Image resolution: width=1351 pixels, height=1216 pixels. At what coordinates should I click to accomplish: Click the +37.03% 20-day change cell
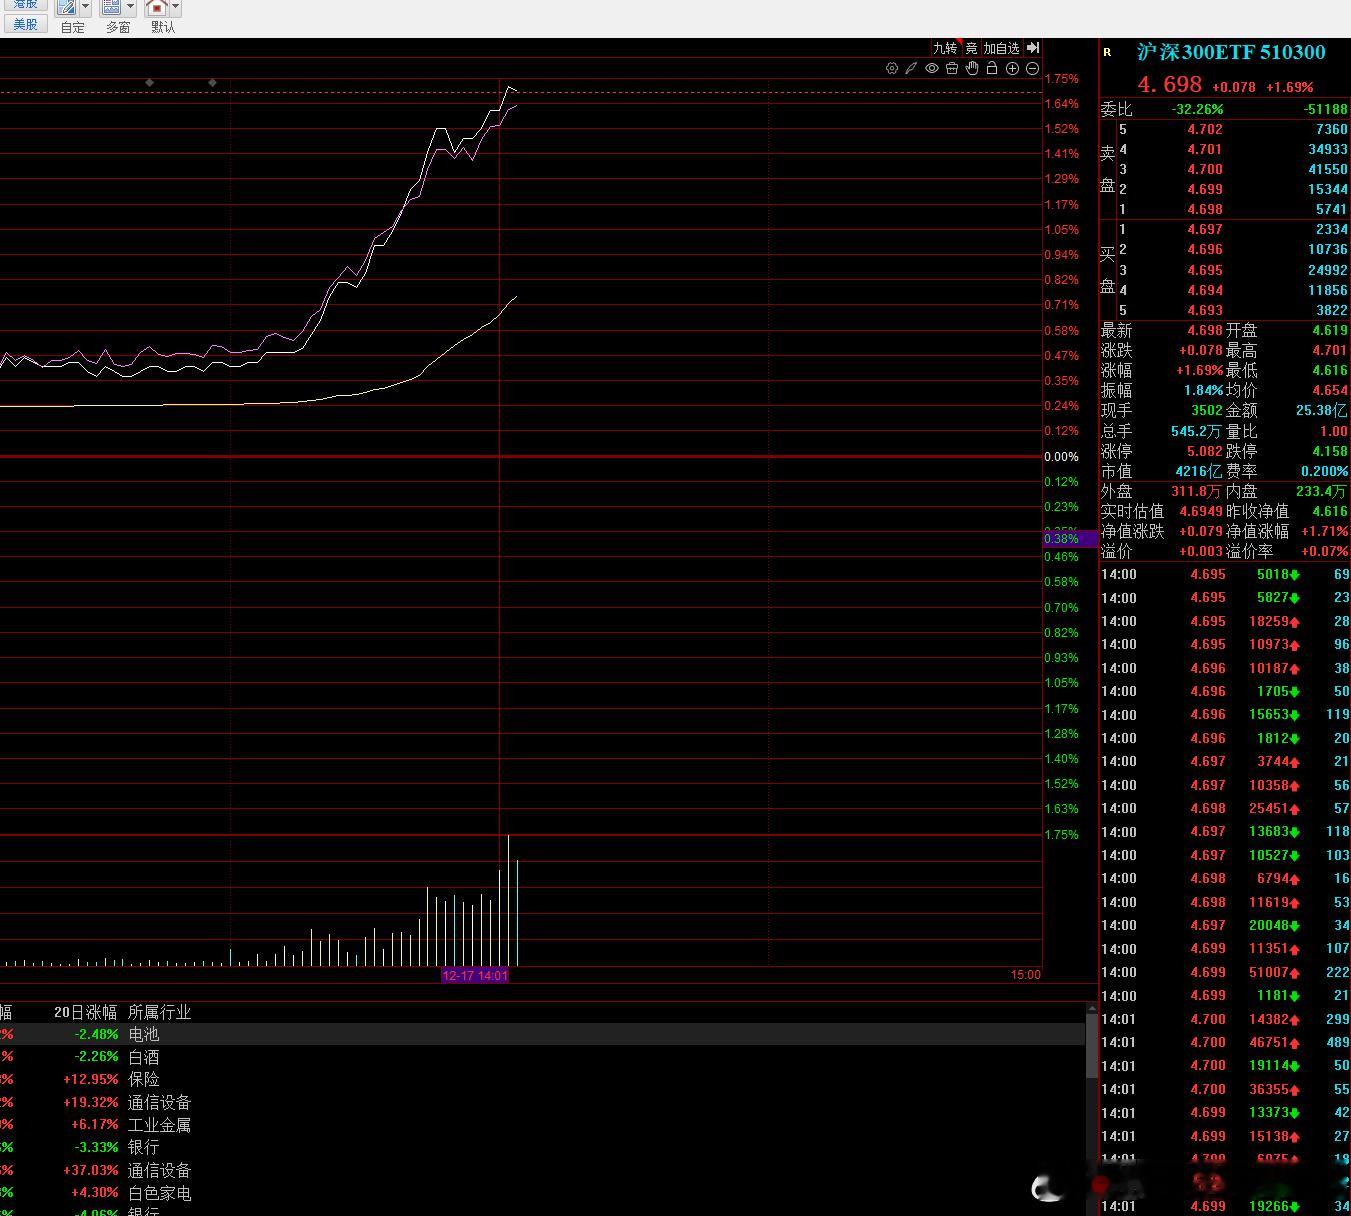click(x=91, y=1170)
